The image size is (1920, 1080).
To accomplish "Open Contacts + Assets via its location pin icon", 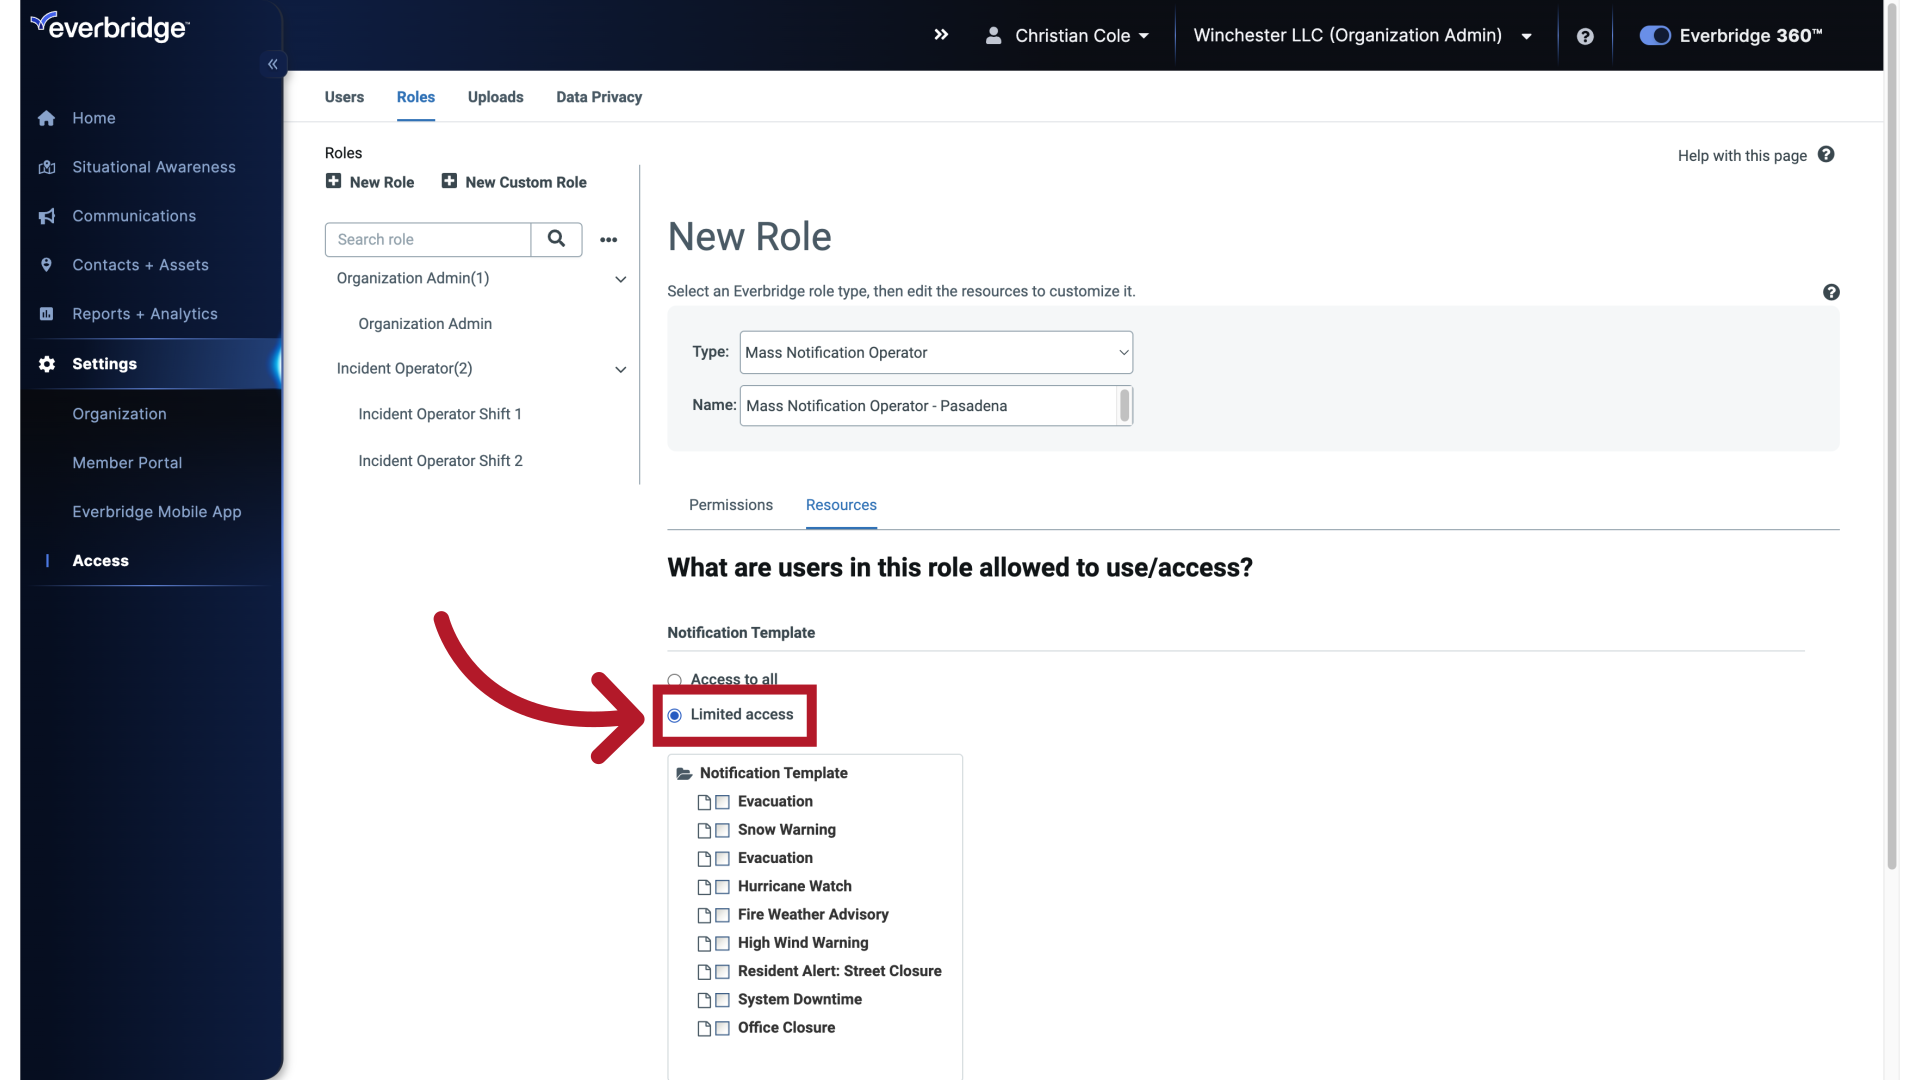I will pos(46,265).
